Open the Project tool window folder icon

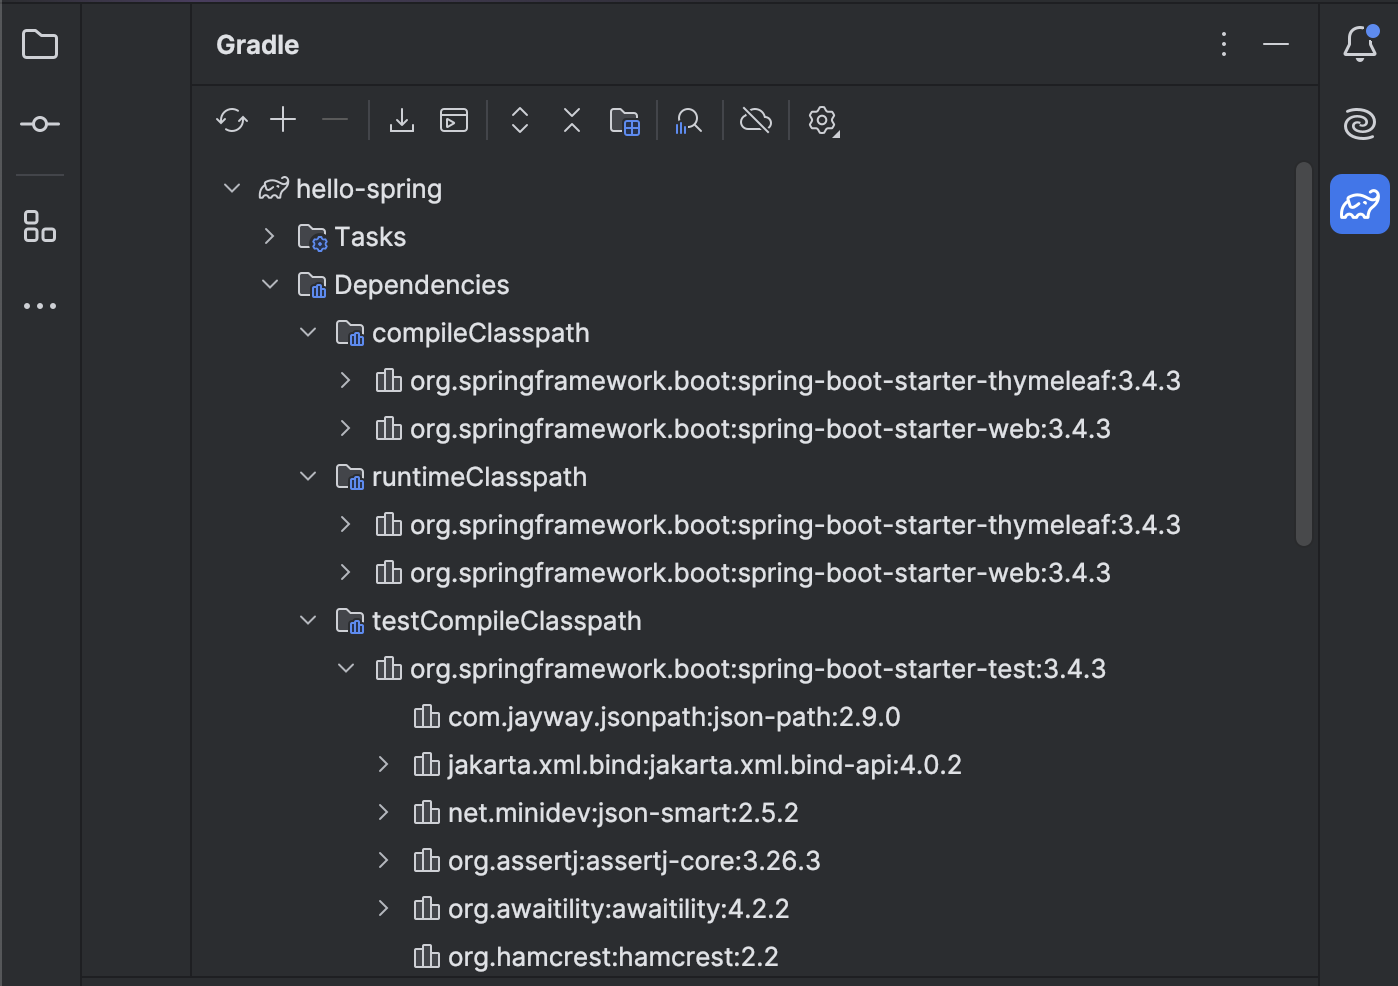pyautogui.click(x=40, y=45)
